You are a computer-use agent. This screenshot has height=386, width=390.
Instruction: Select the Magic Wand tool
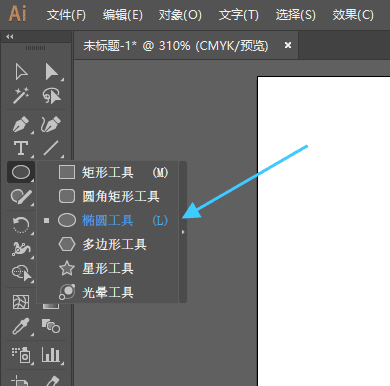[x=21, y=96]
